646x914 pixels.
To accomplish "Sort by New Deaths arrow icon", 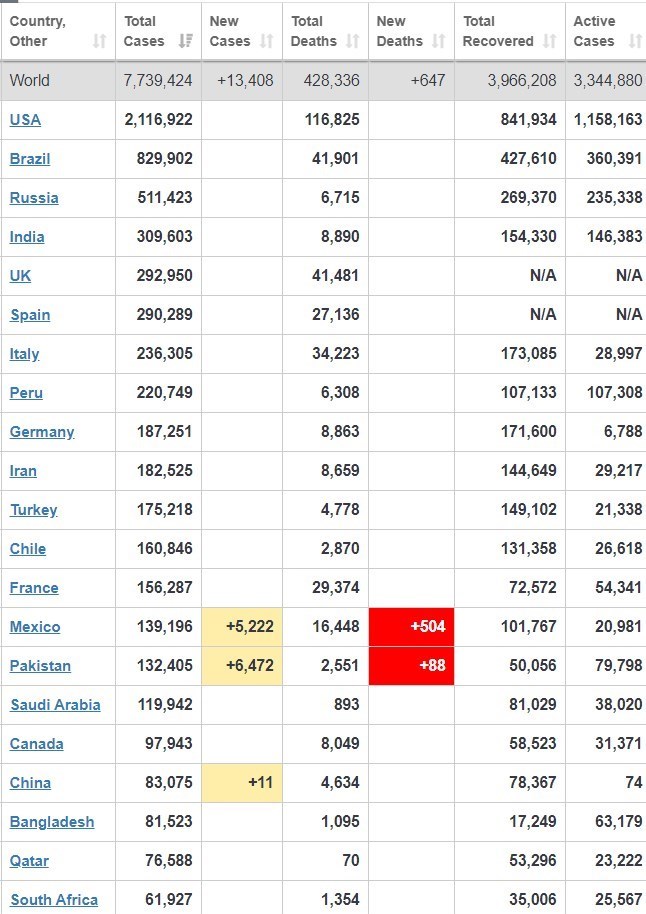I will click(438, 41).
